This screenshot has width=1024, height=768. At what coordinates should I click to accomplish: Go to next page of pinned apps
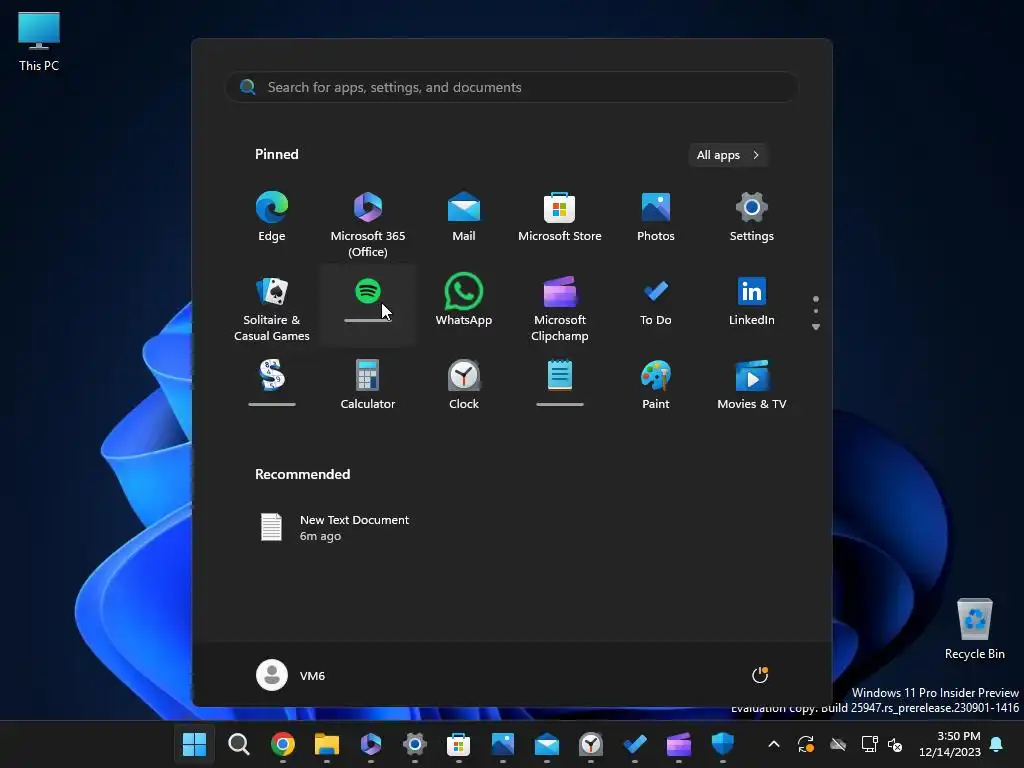816,327
